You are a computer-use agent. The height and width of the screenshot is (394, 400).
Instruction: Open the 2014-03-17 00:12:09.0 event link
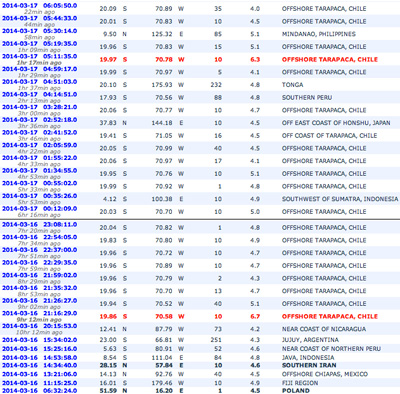point(40,208)
